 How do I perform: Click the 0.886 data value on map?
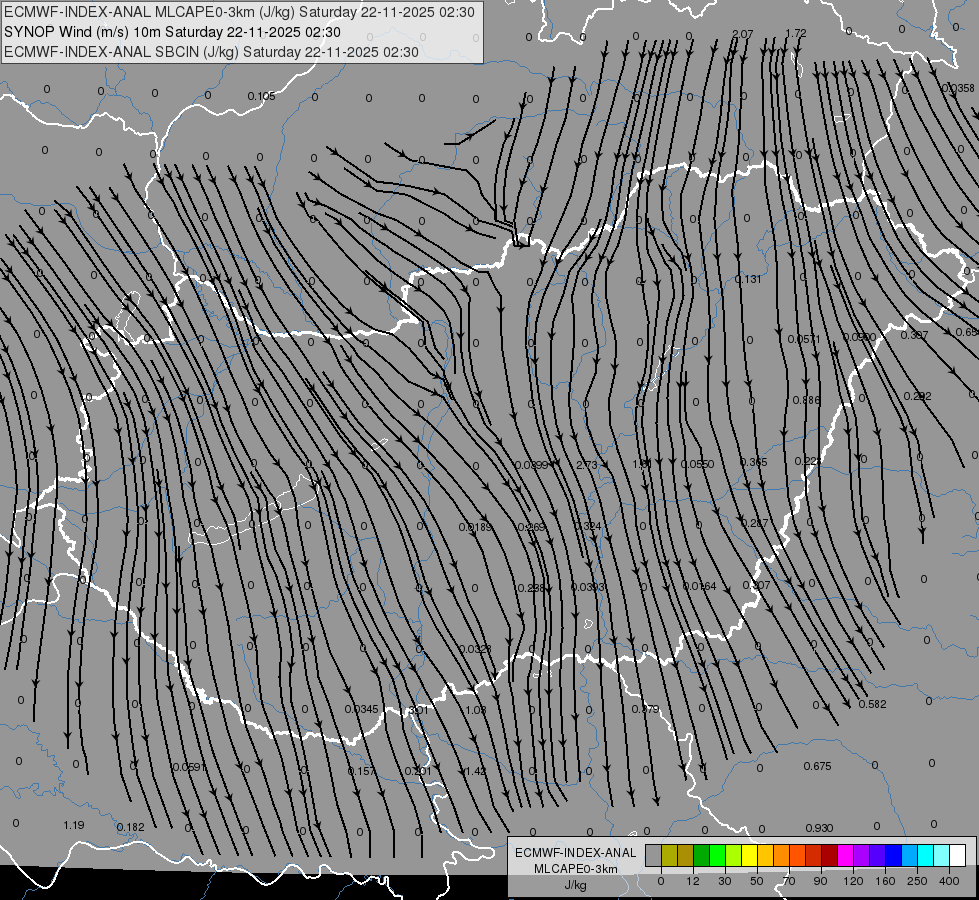806,400
